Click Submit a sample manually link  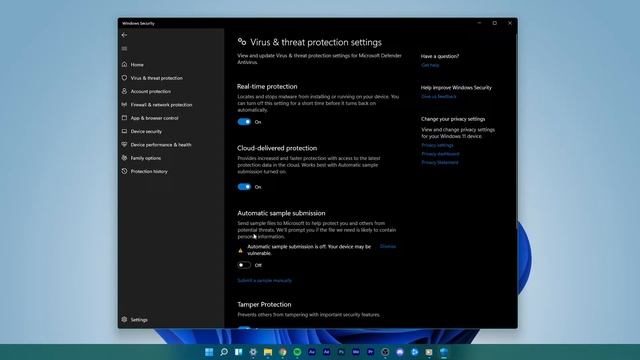coord(264,280)
